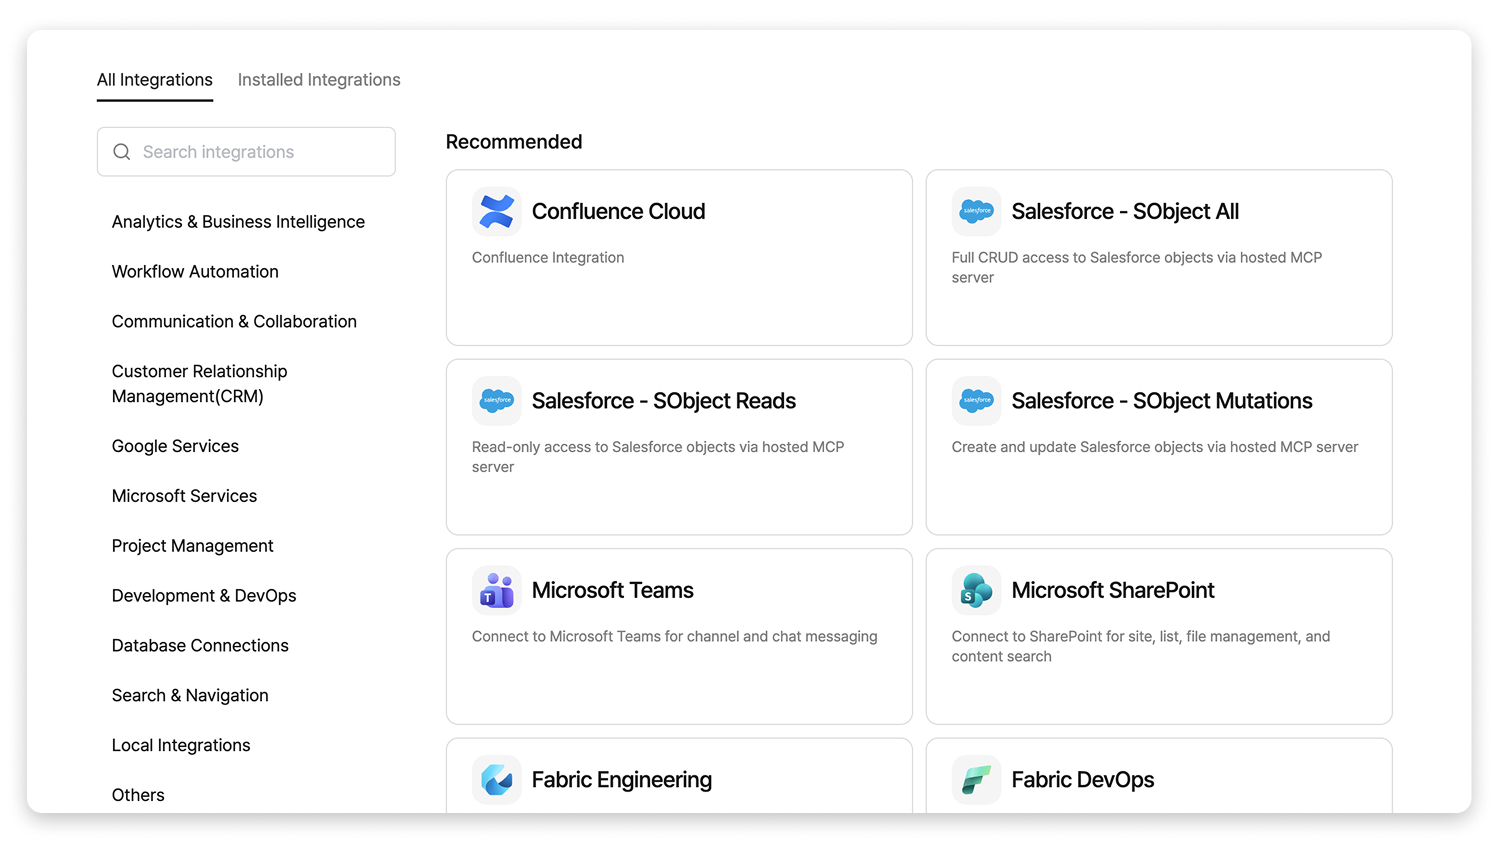Open the Microsoft Services category

tap(184, 496)
